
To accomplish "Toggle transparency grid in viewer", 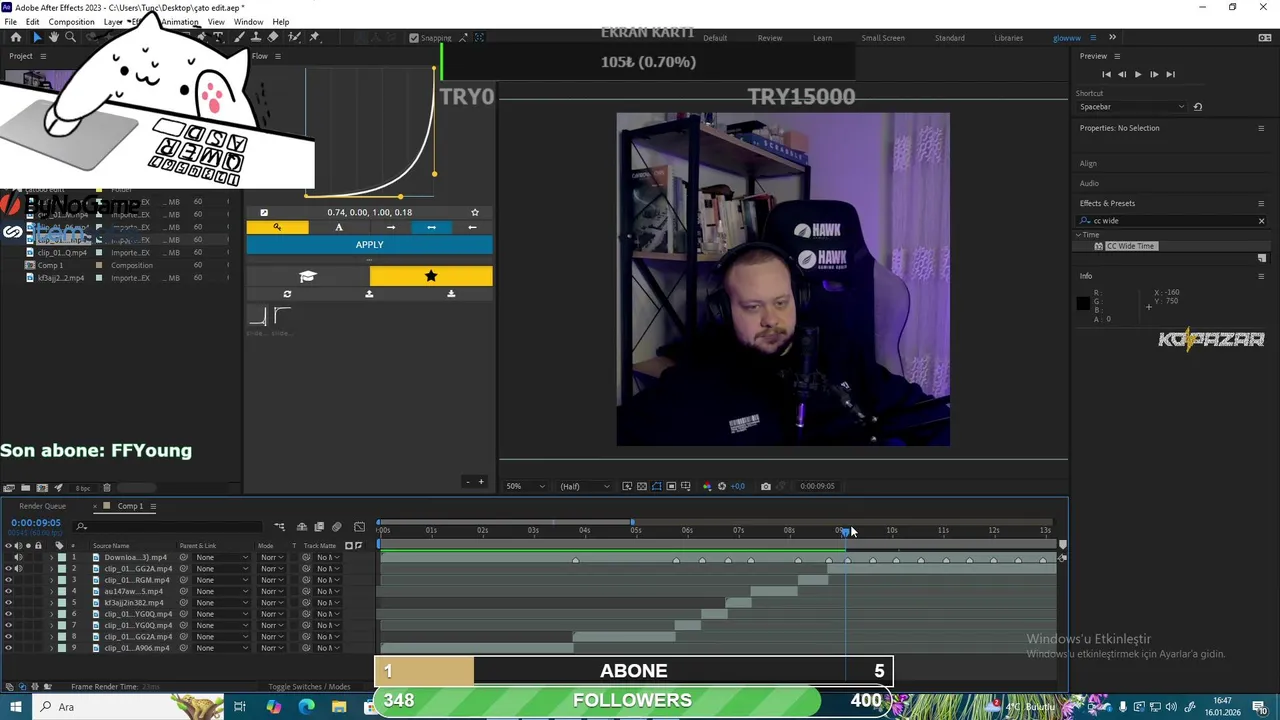I will pos(642,486).
